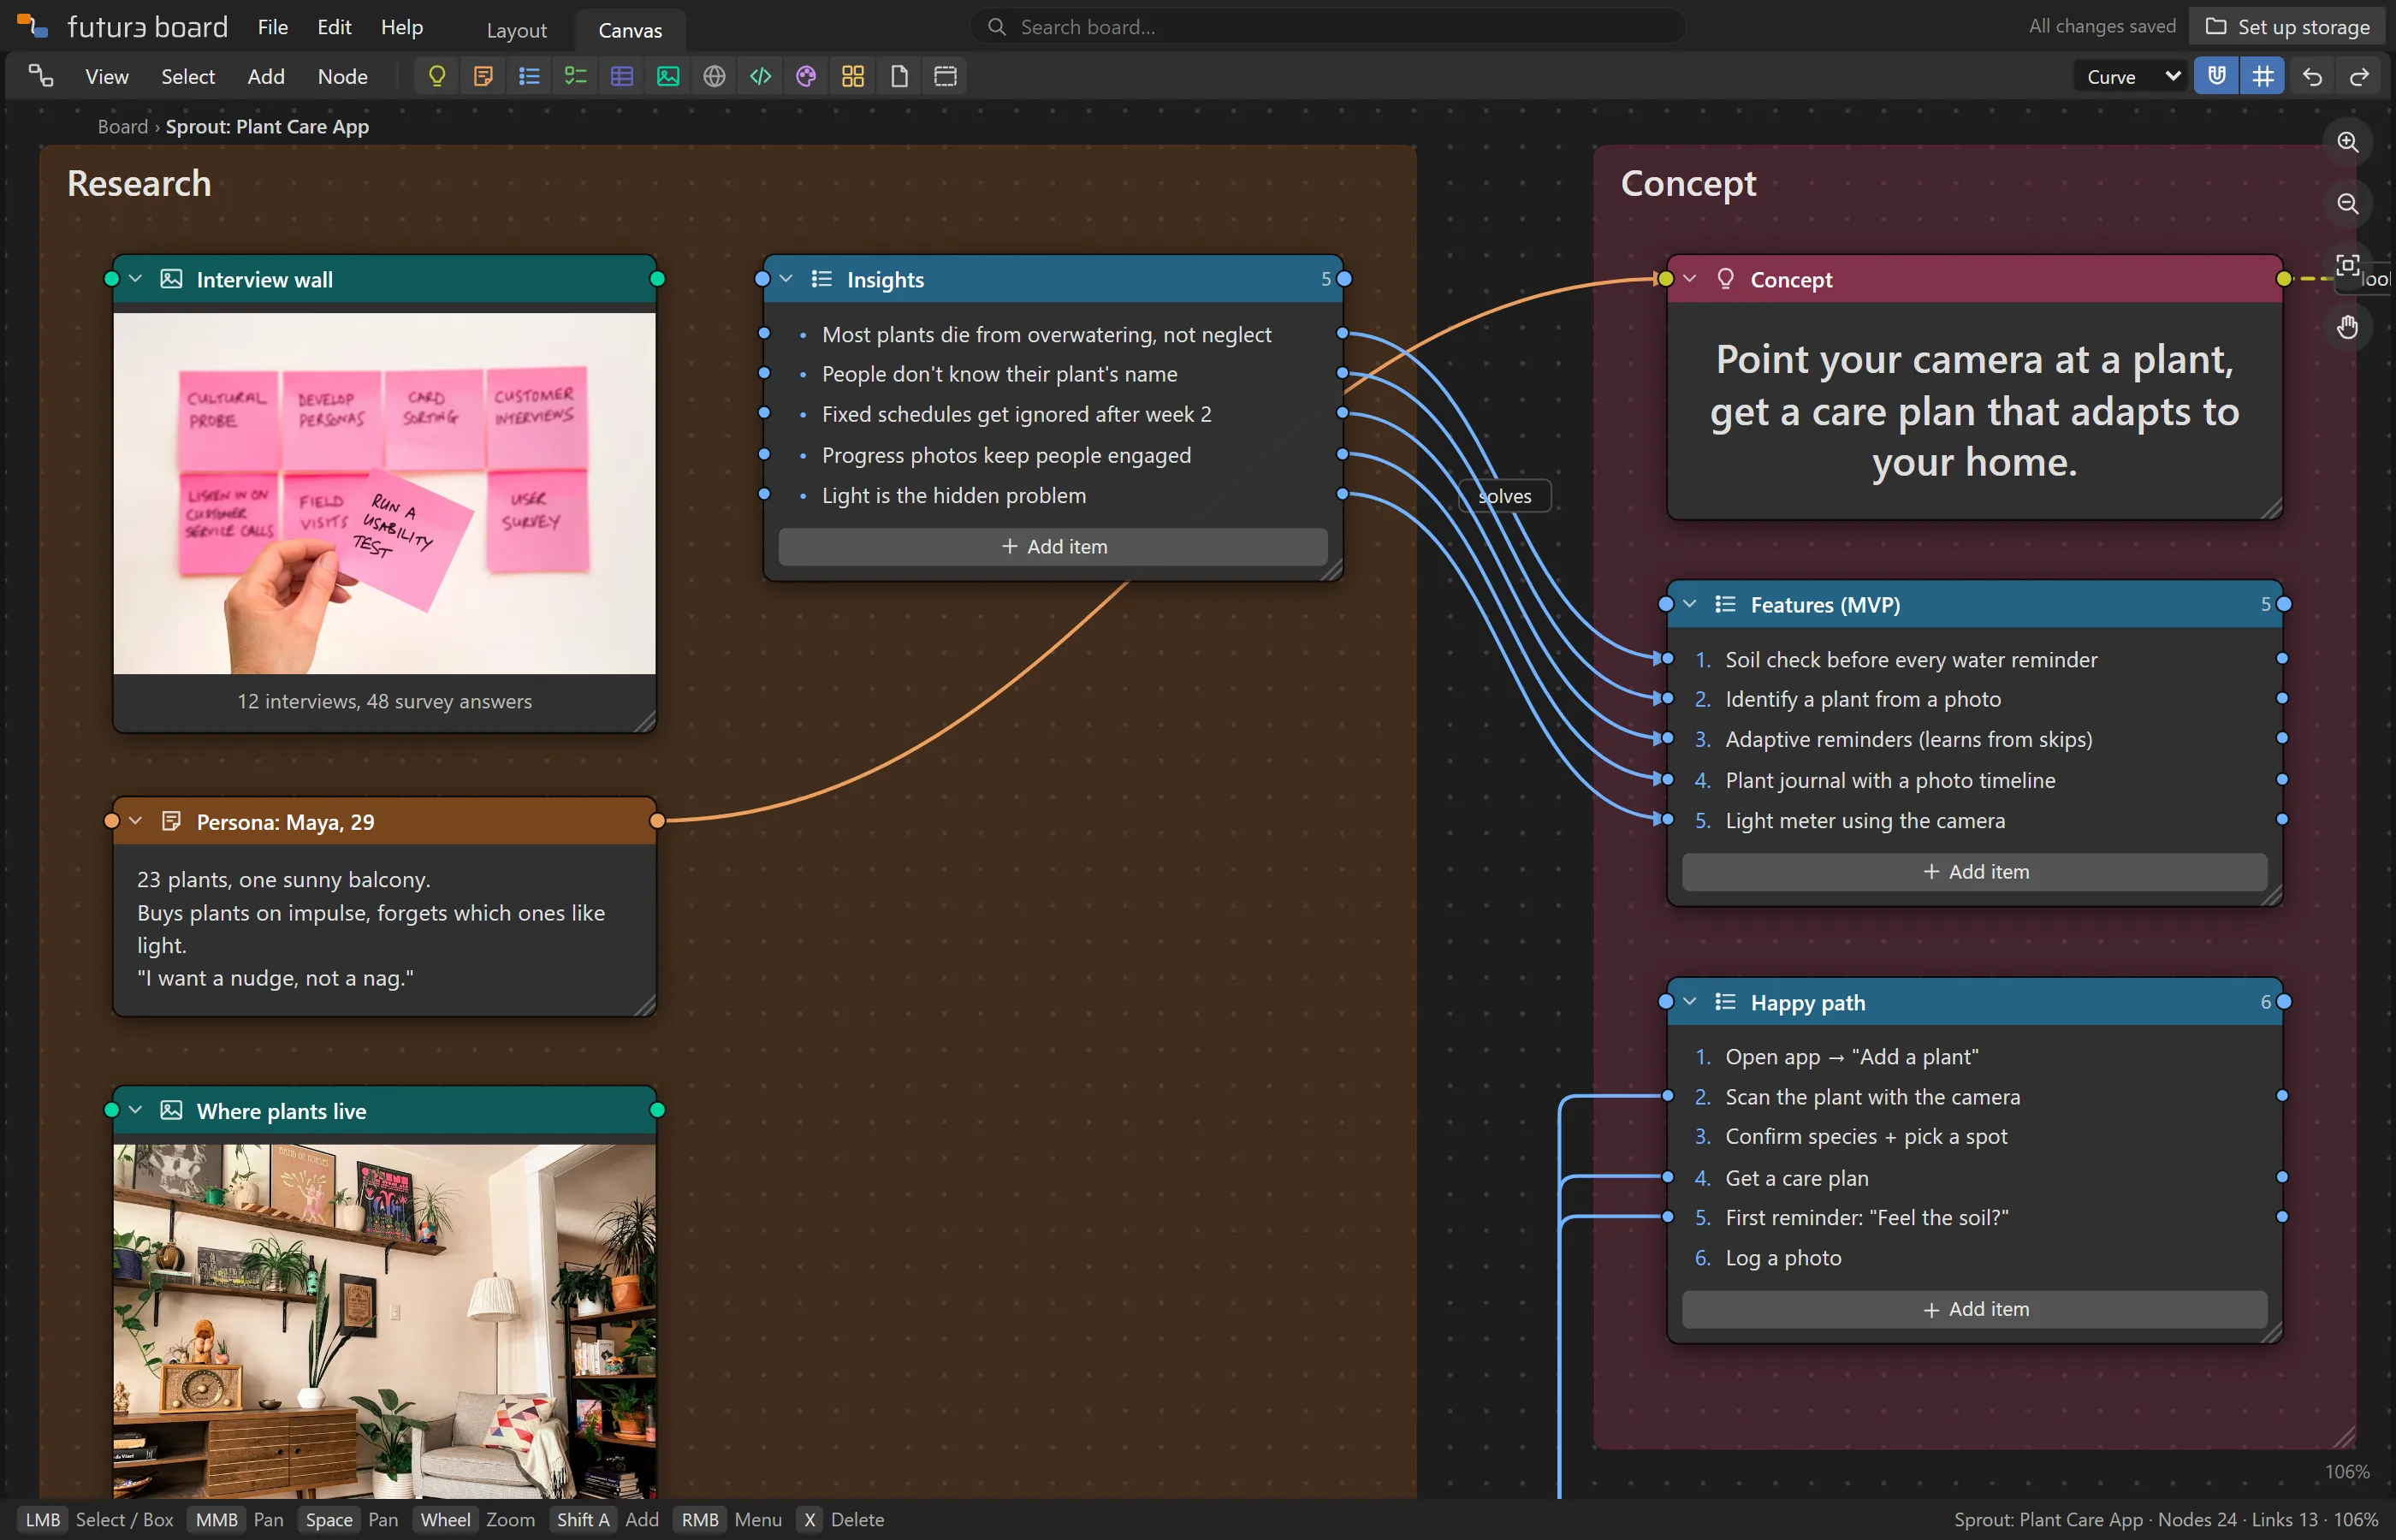Click Add item in Features (MVP)
2396x1540 pixels.
coord(1974,872)
